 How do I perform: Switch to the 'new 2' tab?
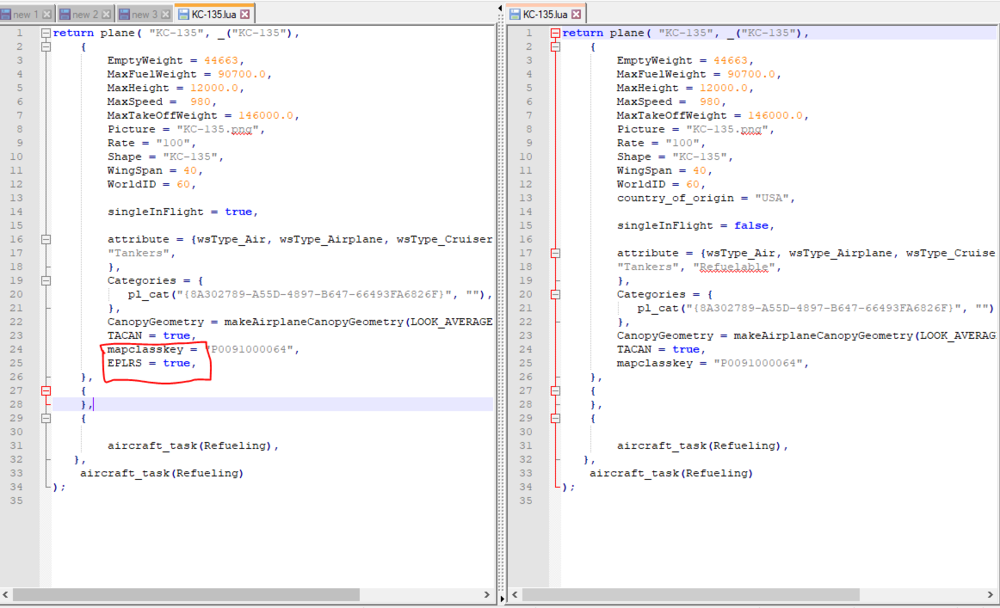pyautogui.click(x=85, y=14)
